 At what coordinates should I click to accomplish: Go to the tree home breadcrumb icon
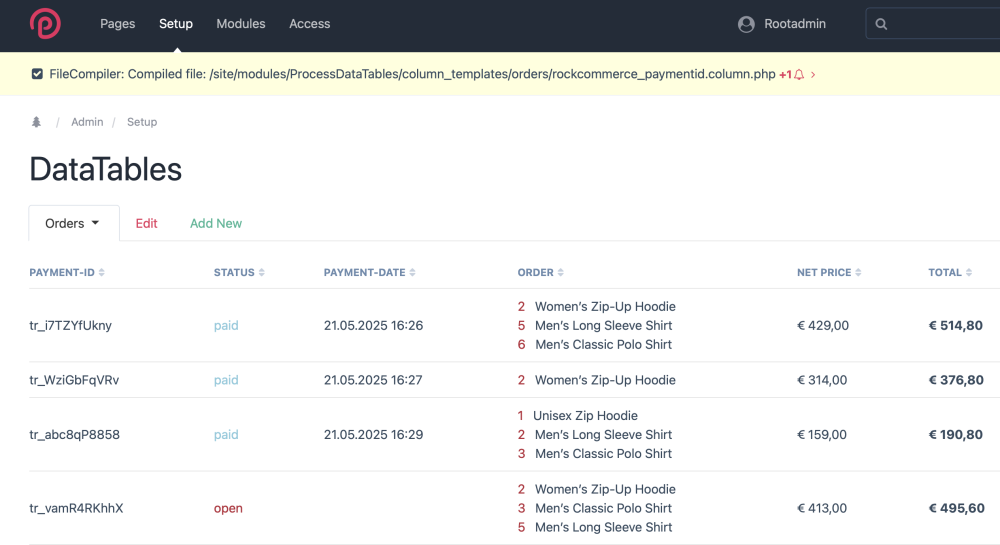(37, 122)
